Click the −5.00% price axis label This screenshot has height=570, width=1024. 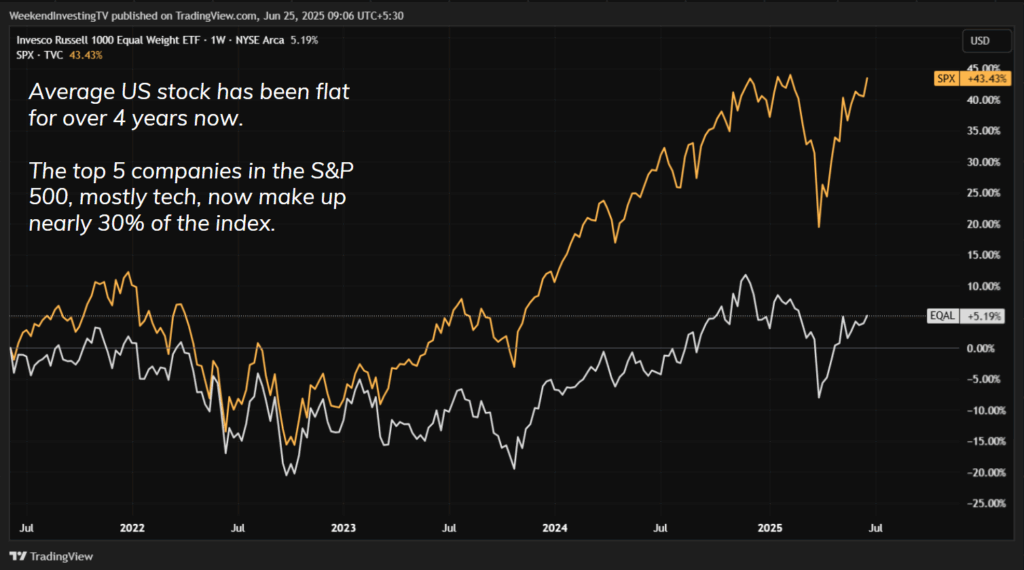tap(984, 379)
